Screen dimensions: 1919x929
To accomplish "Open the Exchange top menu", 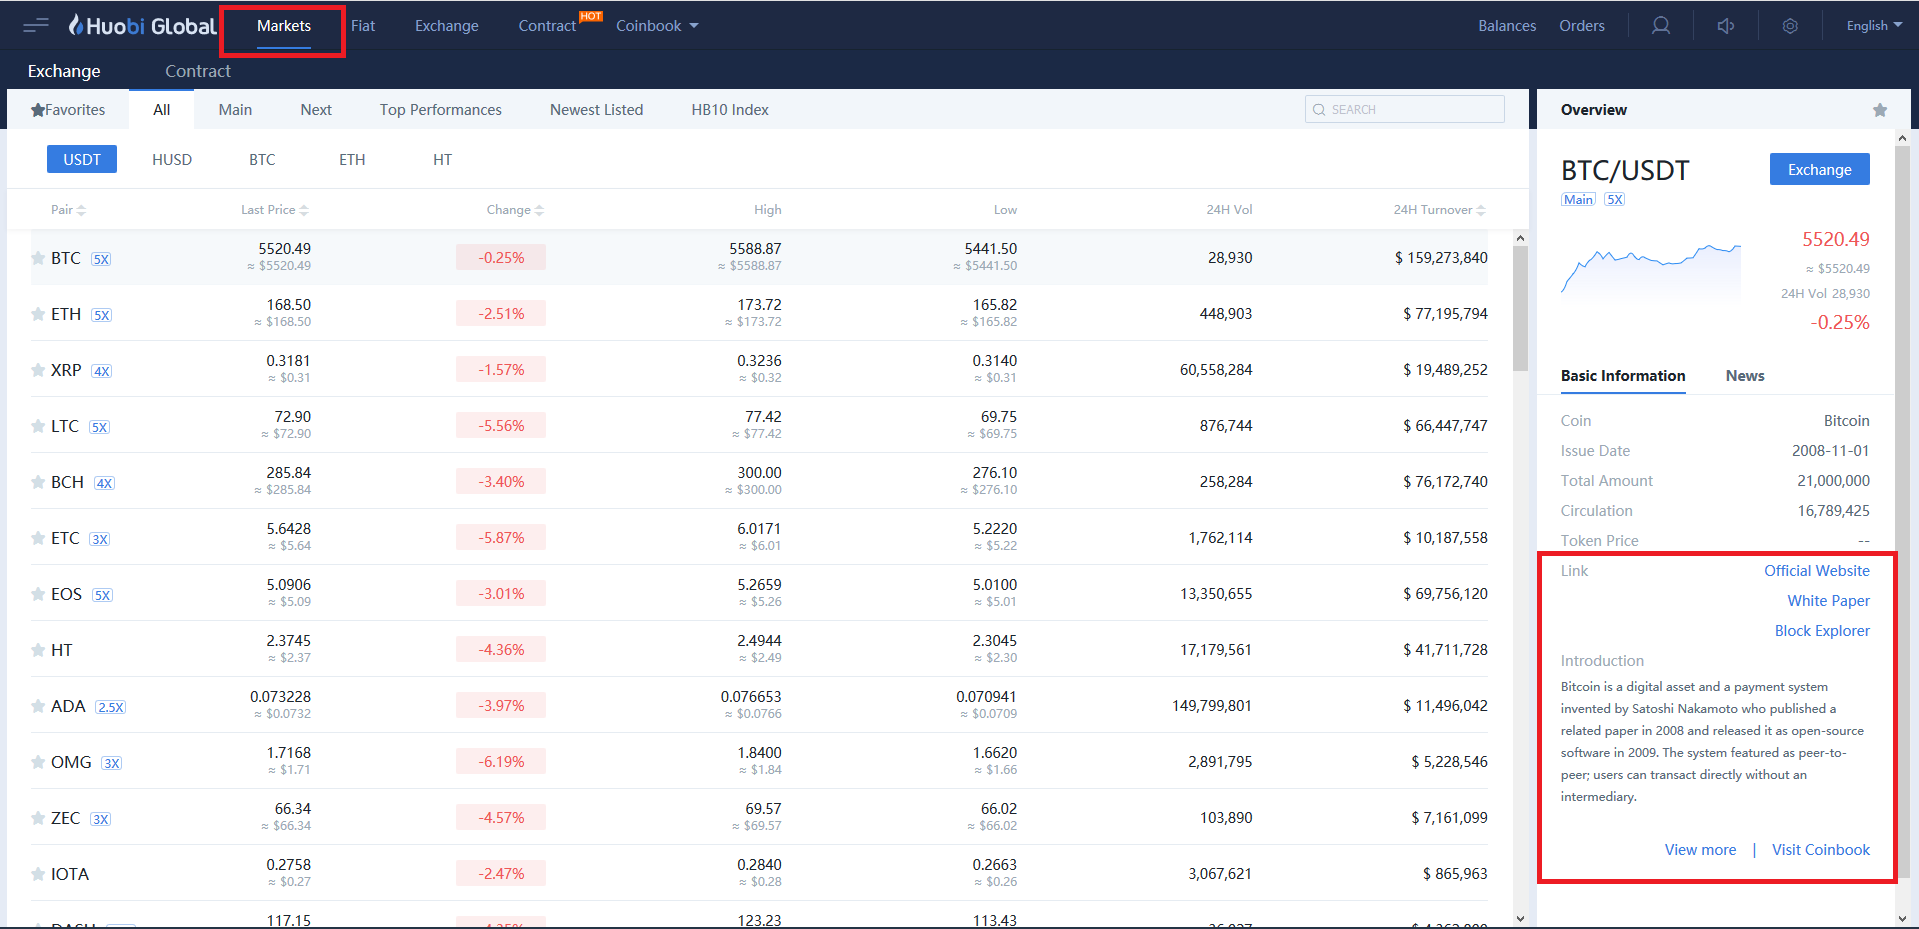I will coord(447,26).
